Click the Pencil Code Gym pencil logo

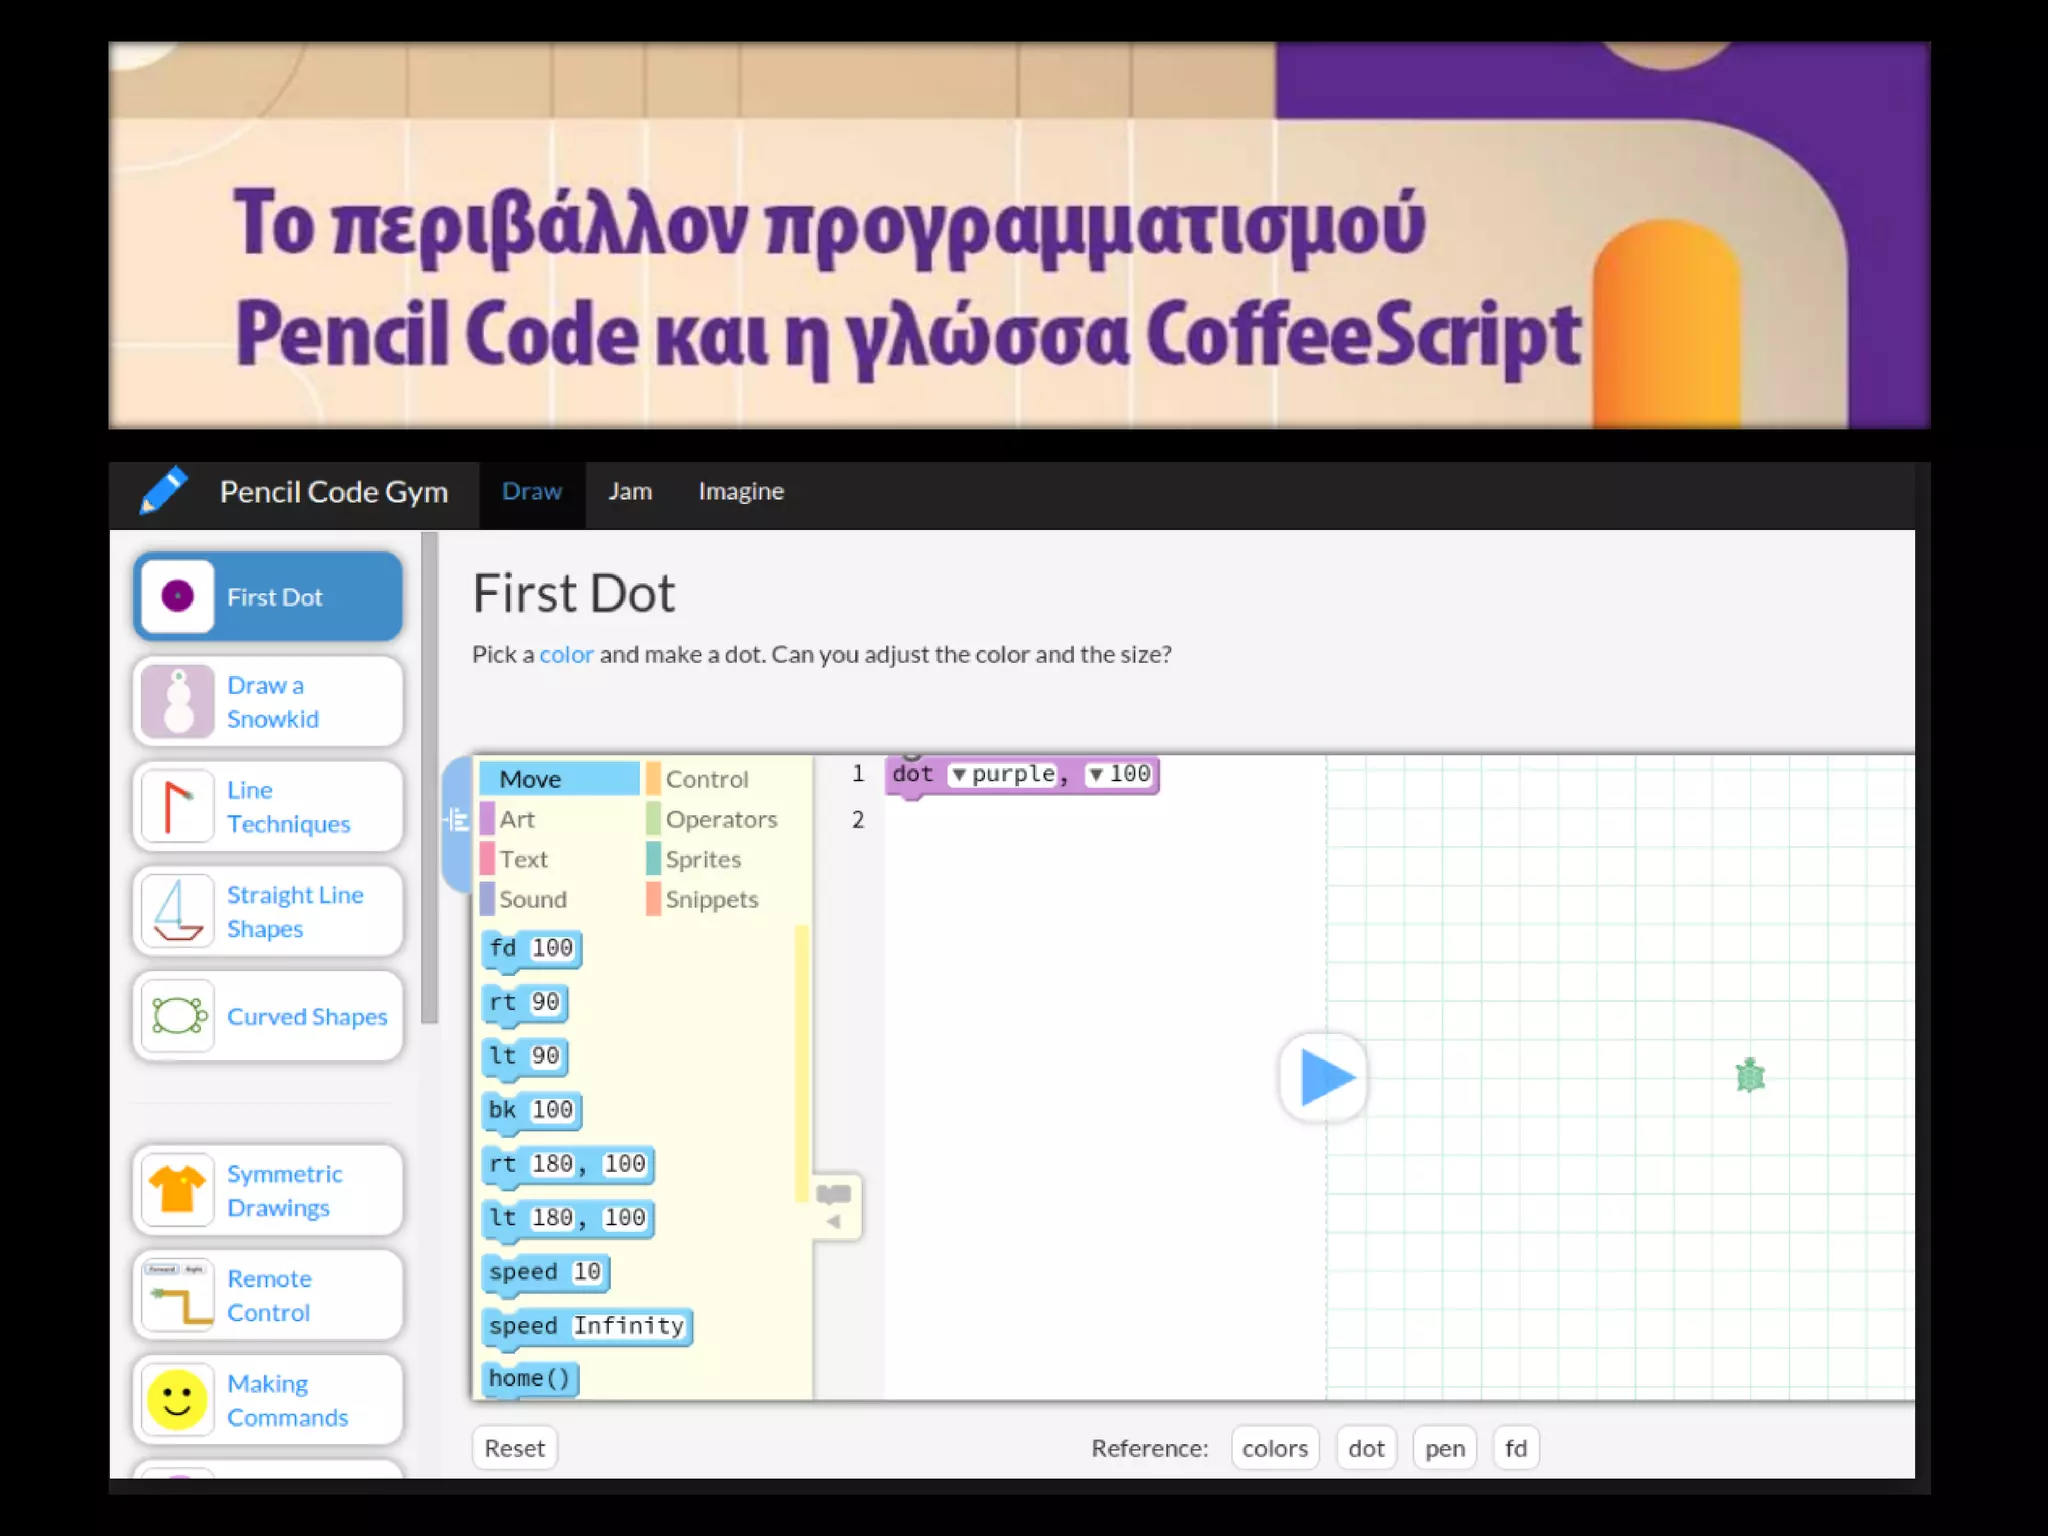[163, 491]
